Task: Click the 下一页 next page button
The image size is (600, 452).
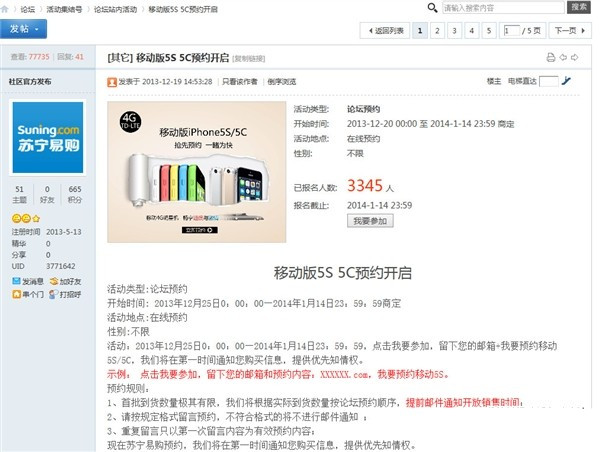Action: pyautogui.click(x=570, y=31)
